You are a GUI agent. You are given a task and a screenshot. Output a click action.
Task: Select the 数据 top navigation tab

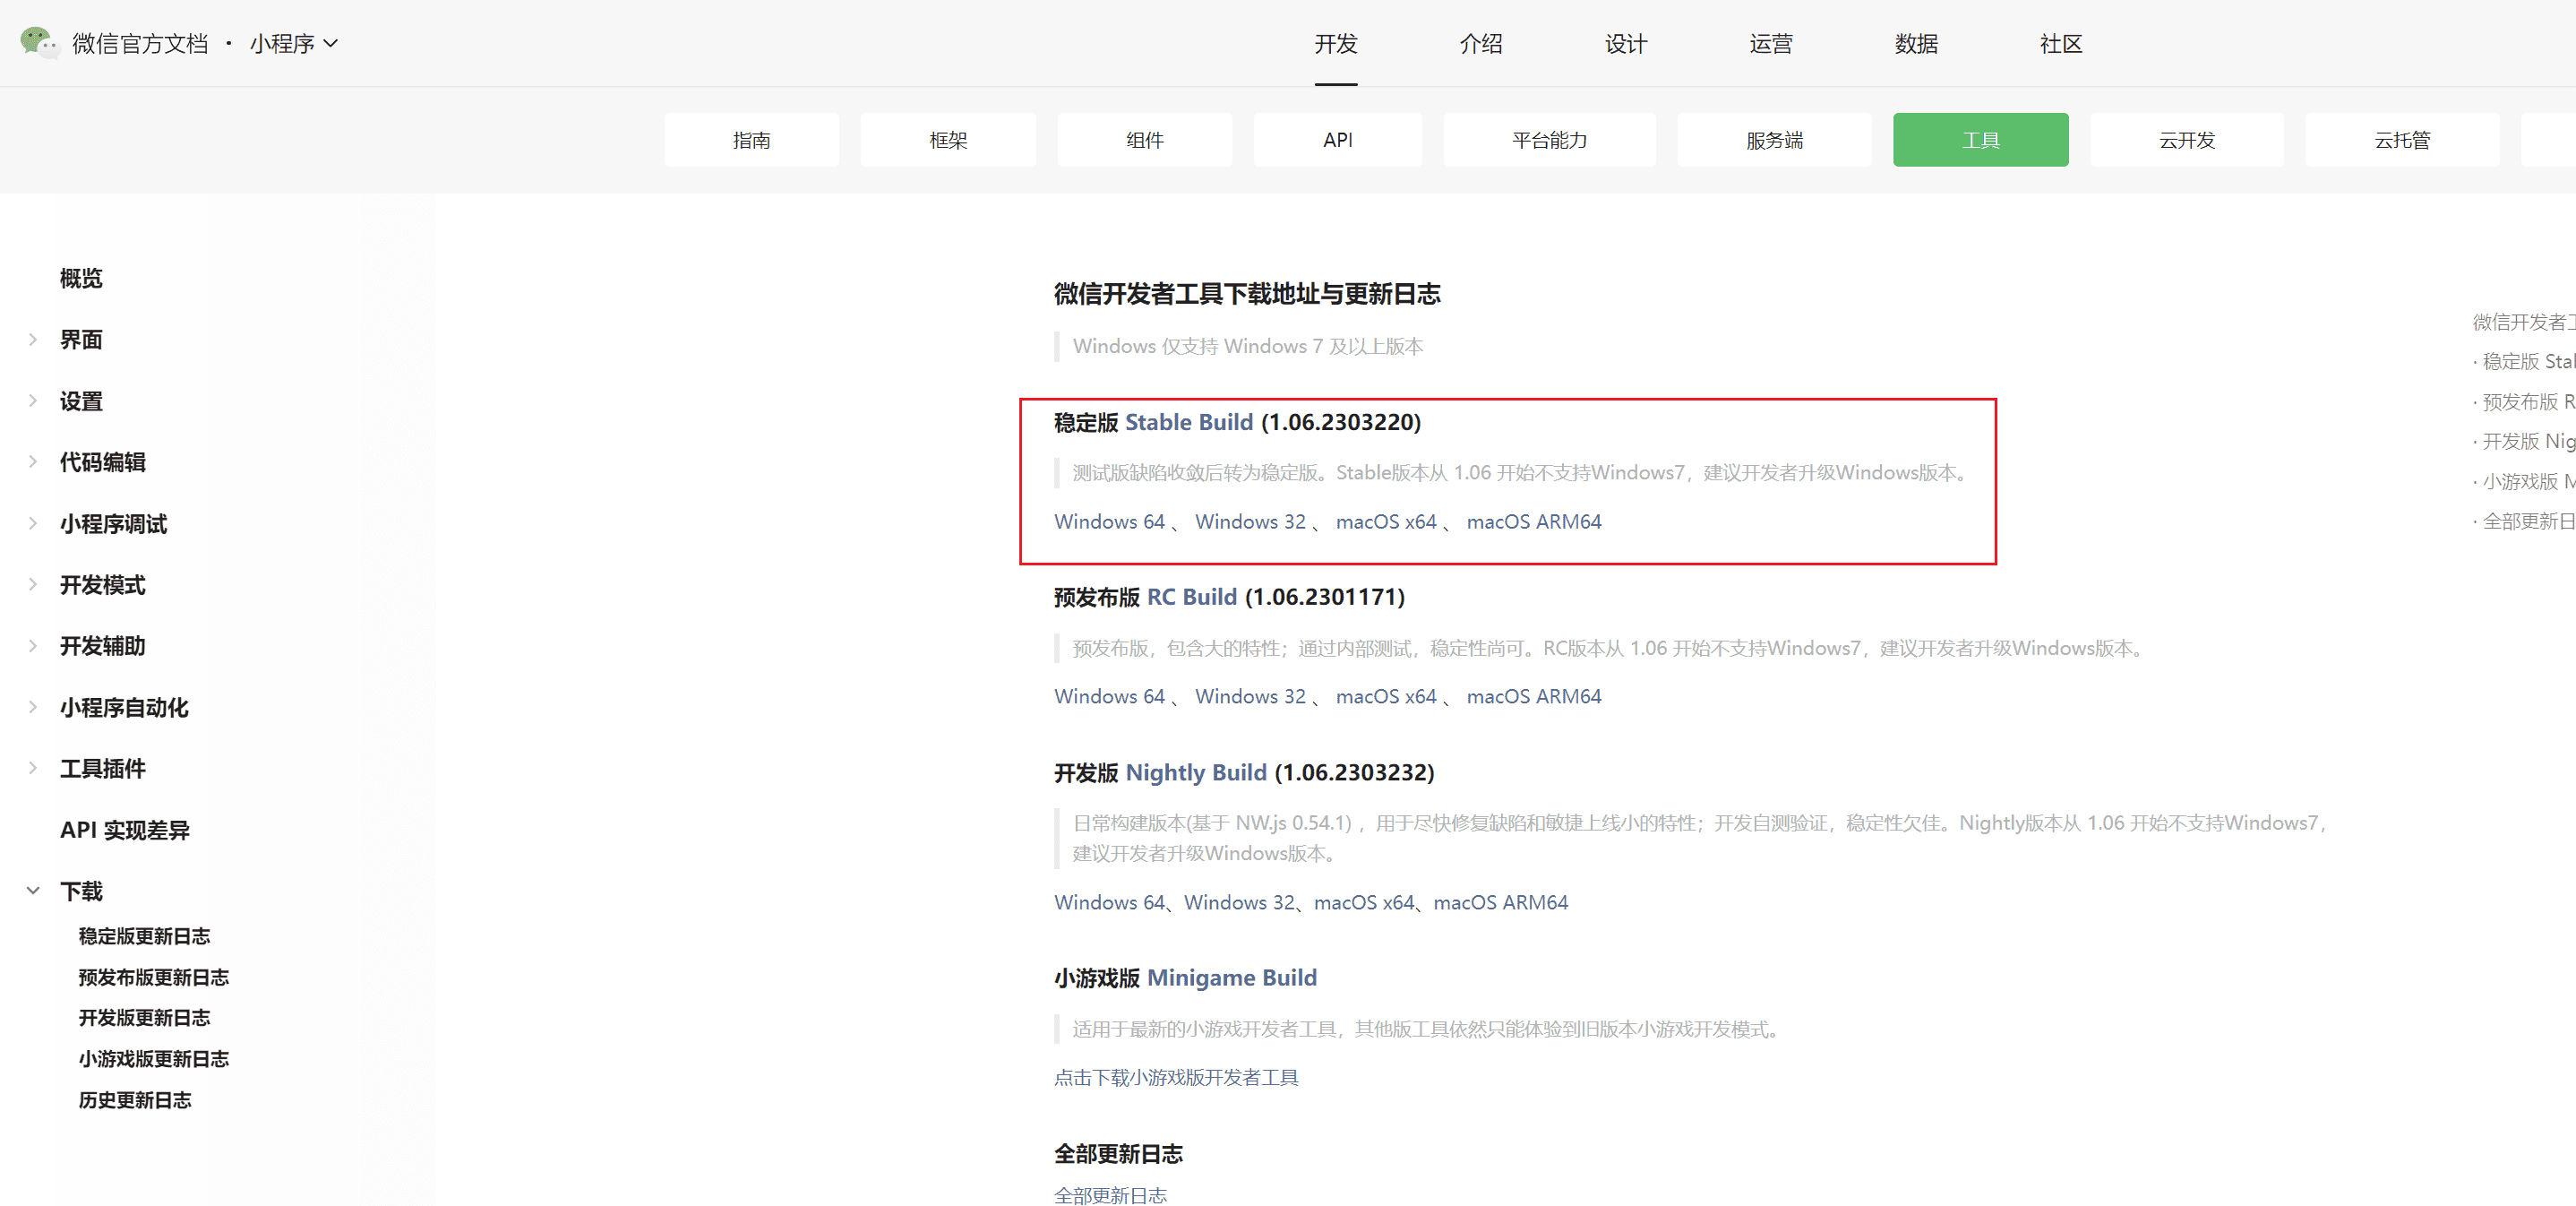pyautogui.click(x=1916, y=44)
